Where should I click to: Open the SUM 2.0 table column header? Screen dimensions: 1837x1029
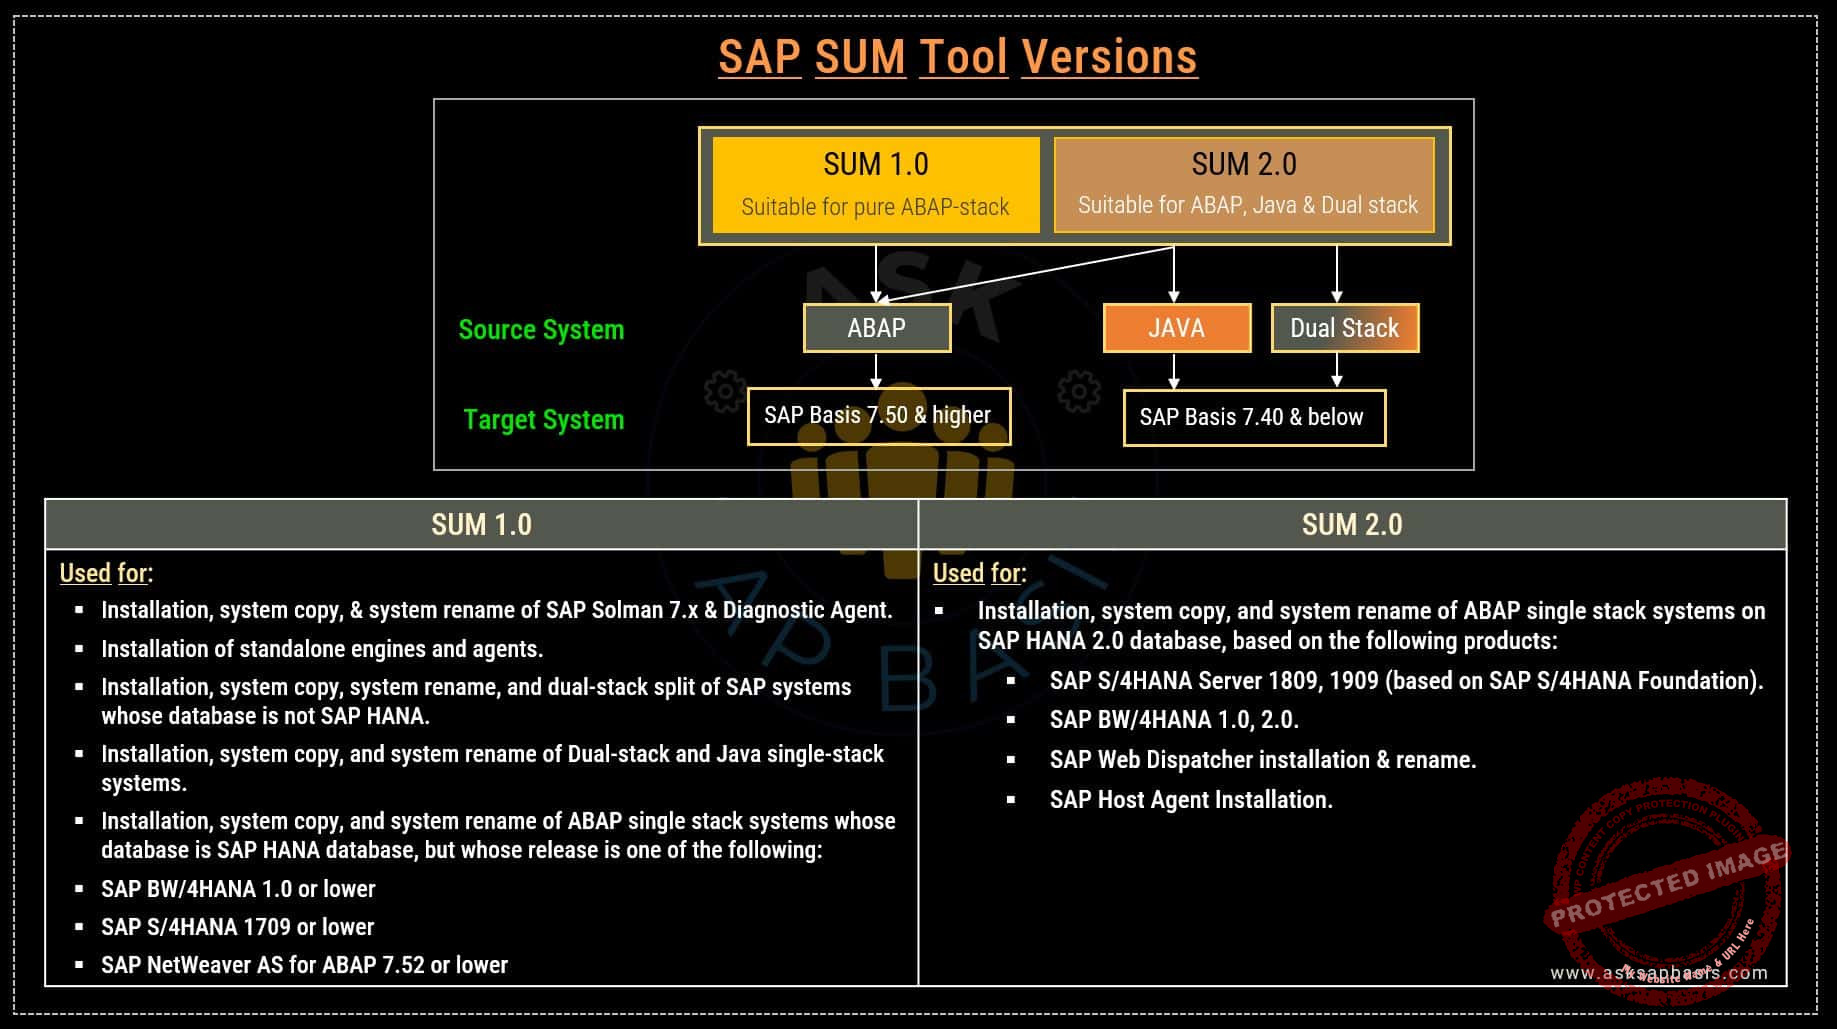[1352, 525]
